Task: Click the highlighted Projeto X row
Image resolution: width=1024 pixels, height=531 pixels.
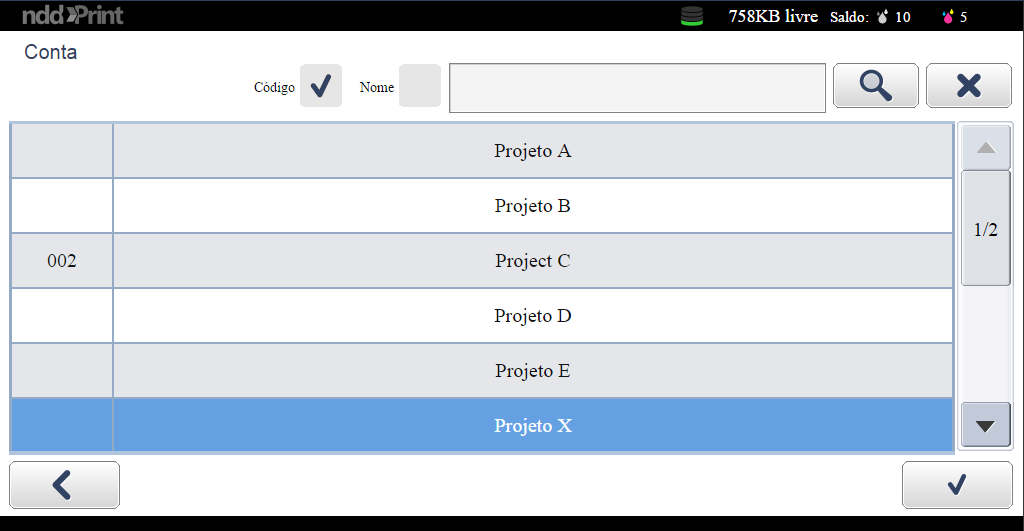Action: click(532, 426)
